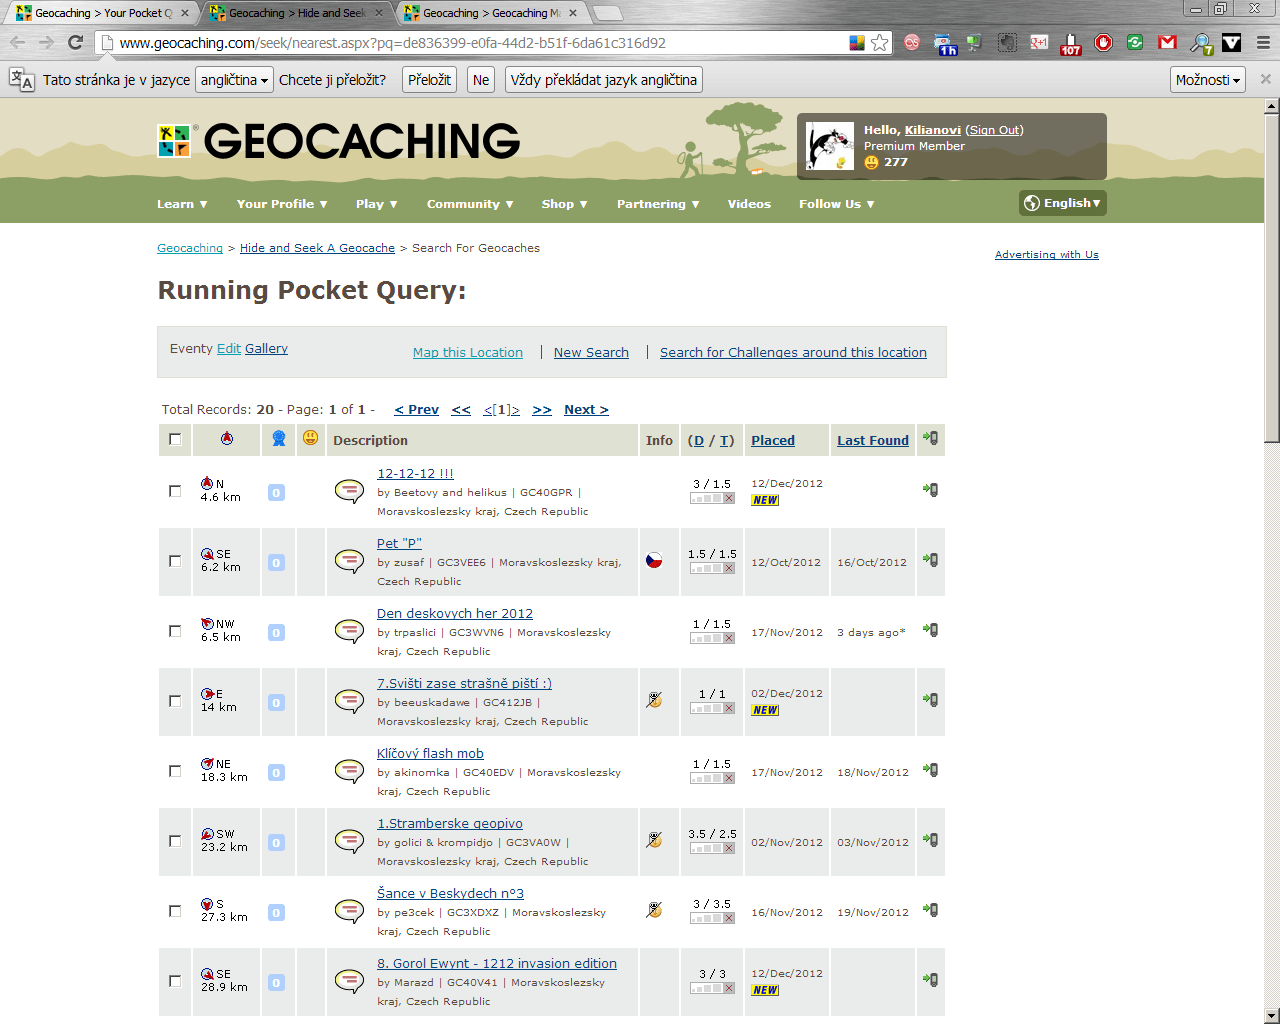The image size is (1280, 1024).
Task: Click send-to-GPS icon for Klíčový flash mob
Action: coord(930,770)
